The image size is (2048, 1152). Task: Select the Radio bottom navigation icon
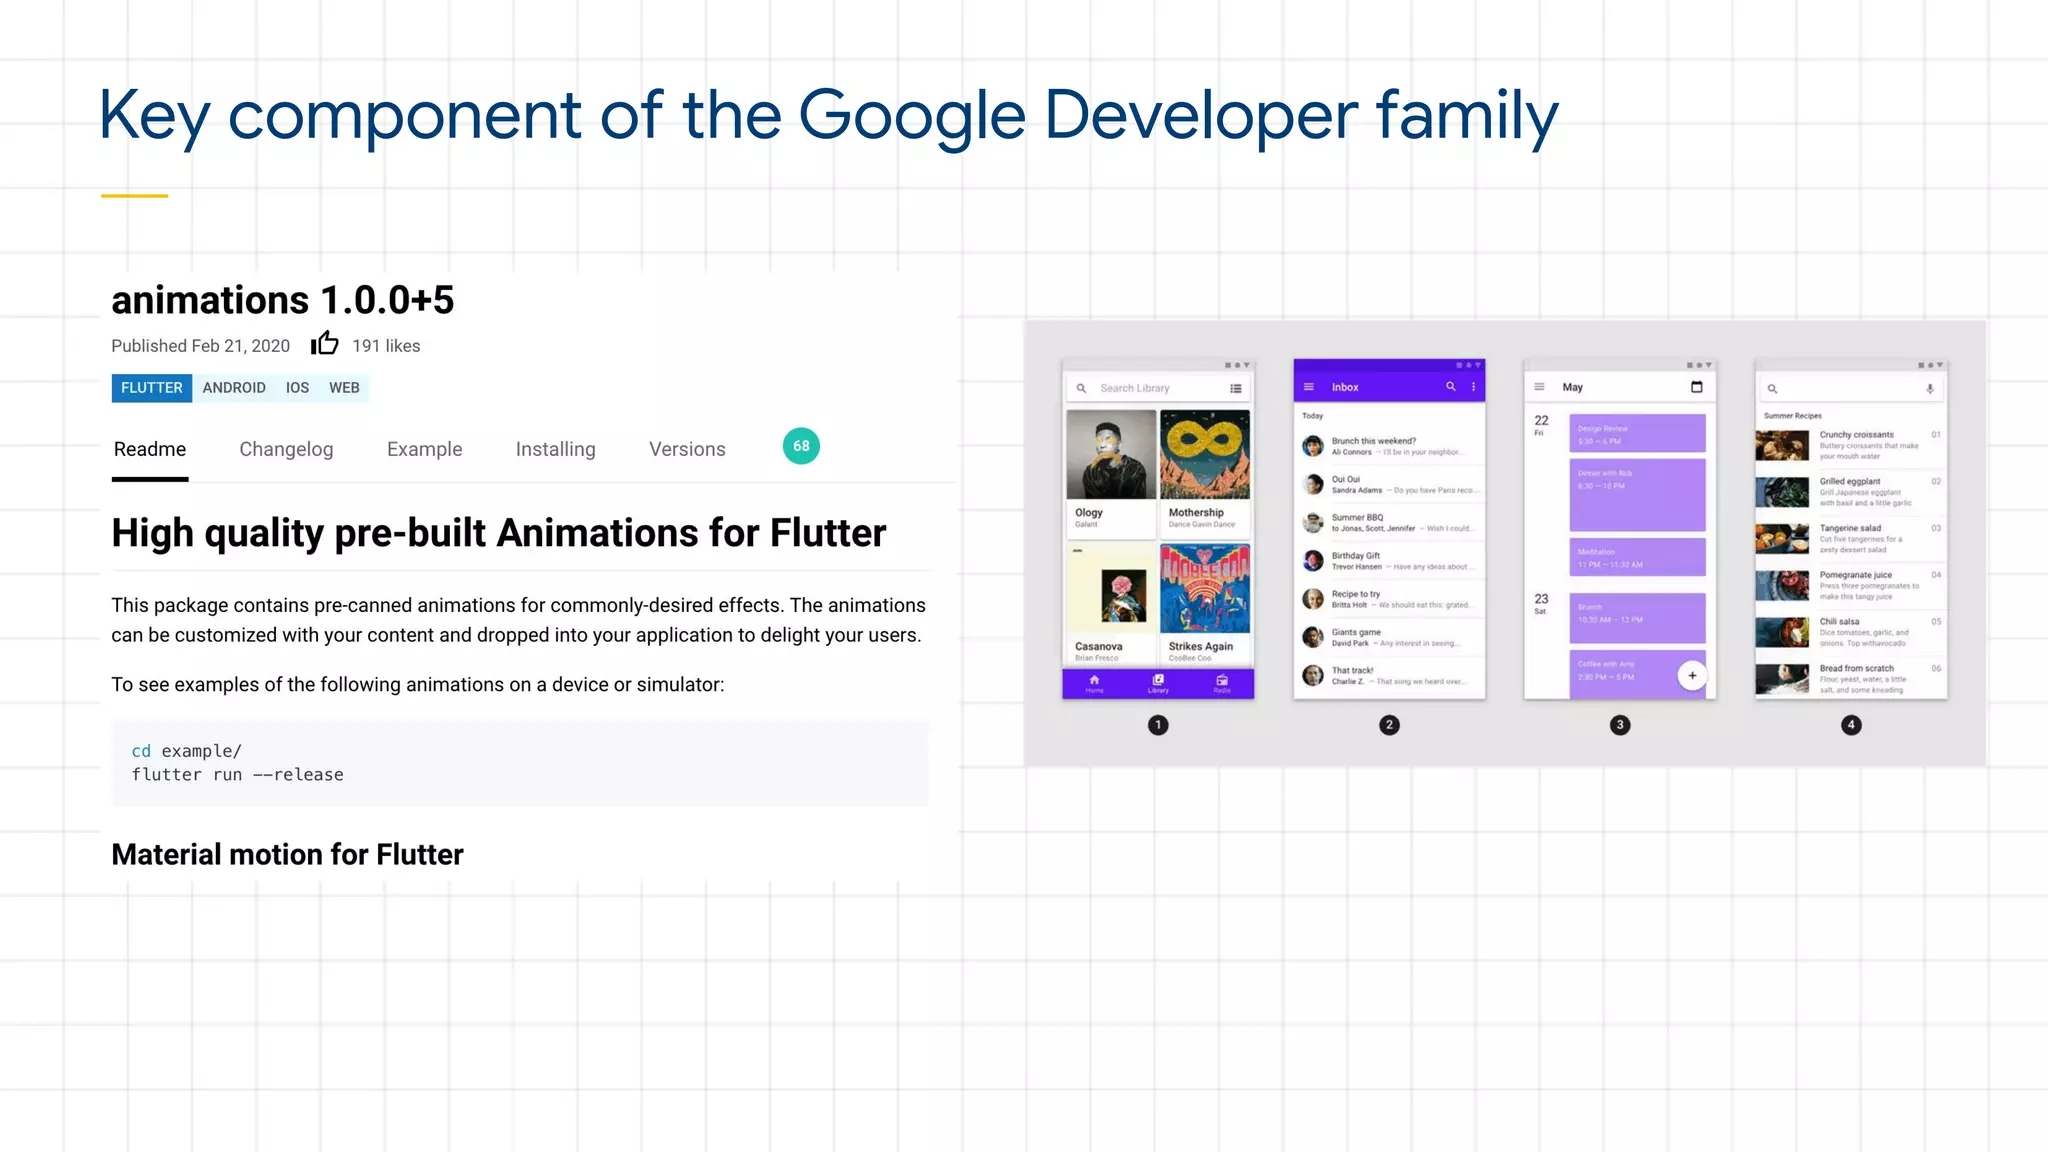1222,683
